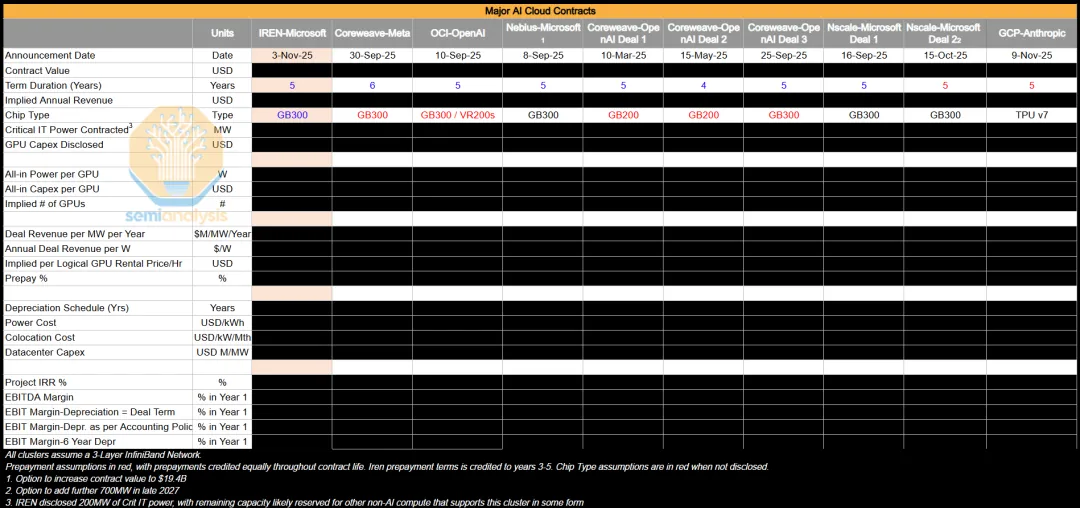Select the Nebius-Microsoft column header
The height and width of the screenshot is (508, 1080).
[543, 32]
